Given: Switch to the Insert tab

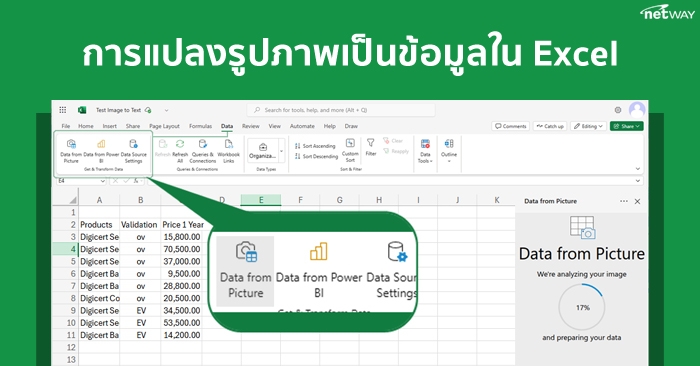Looking at the screenshot, I should [x=109, y=126].
